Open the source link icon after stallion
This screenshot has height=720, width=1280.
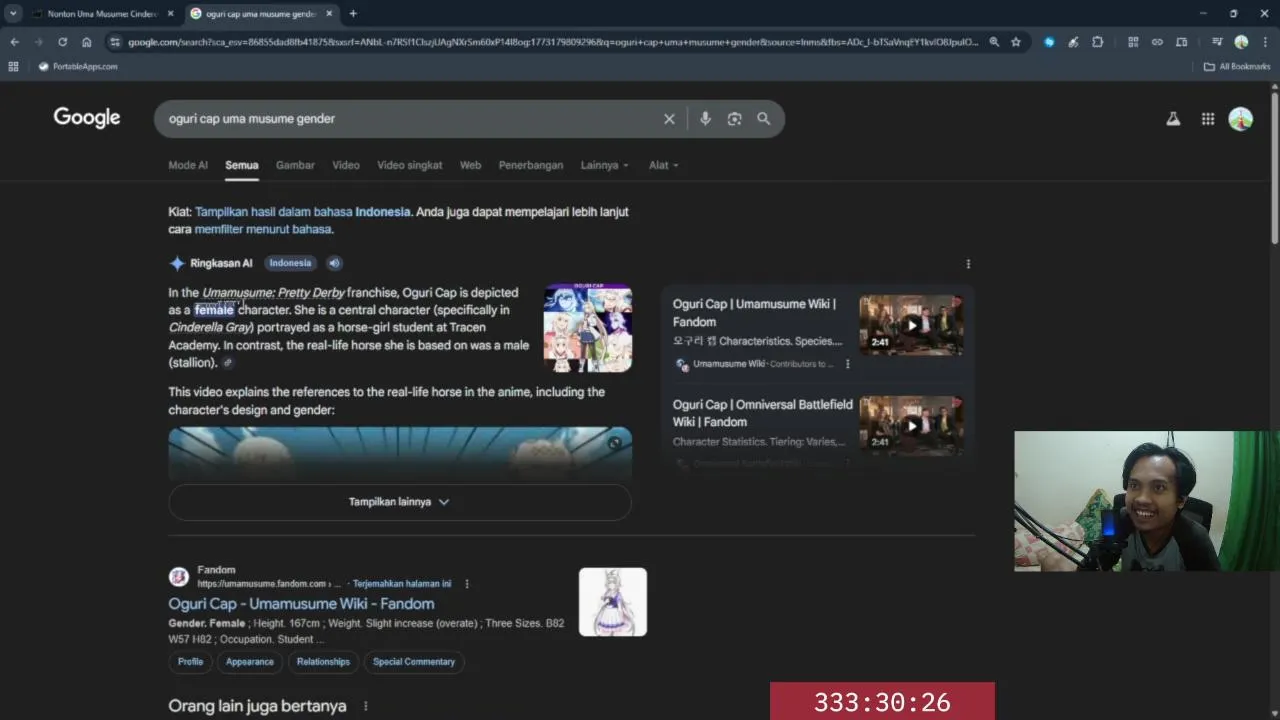tap(228, 363)
